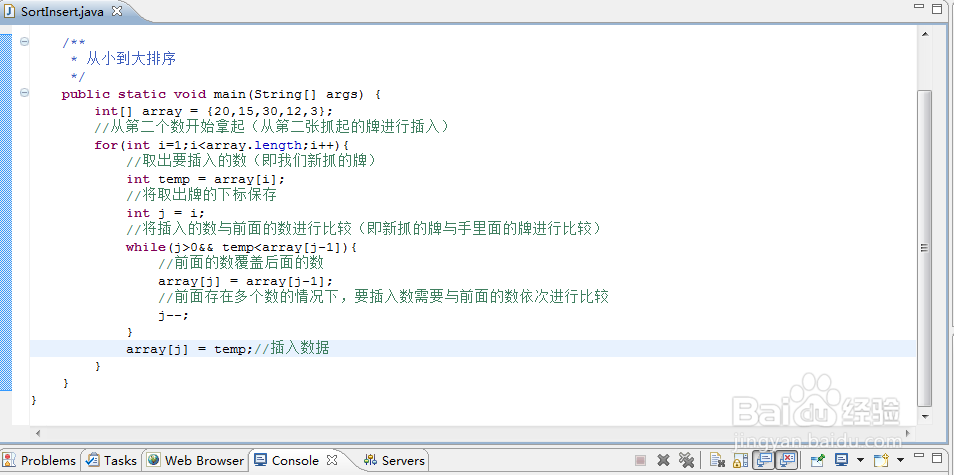Open the Web Browser tab
954x475 pixels.
point(196,460)
